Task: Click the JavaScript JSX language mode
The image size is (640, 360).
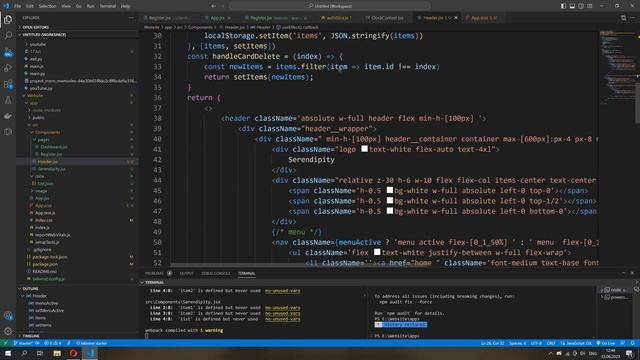Action: pyautogui.click(x=578, y=343)
